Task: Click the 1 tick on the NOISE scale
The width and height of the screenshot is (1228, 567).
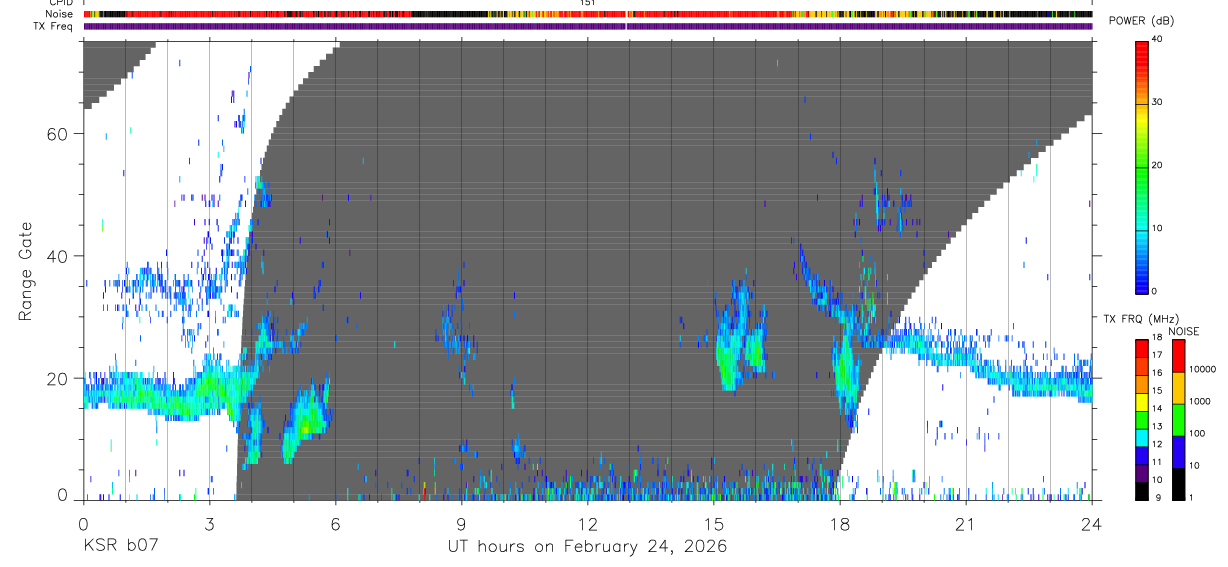Action: (x=1192, y=498)
